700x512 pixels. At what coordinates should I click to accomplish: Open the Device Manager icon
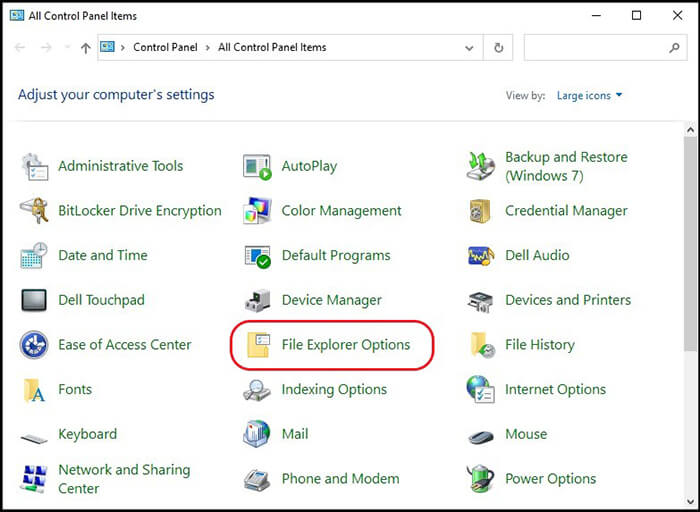(x=258, y=300)
